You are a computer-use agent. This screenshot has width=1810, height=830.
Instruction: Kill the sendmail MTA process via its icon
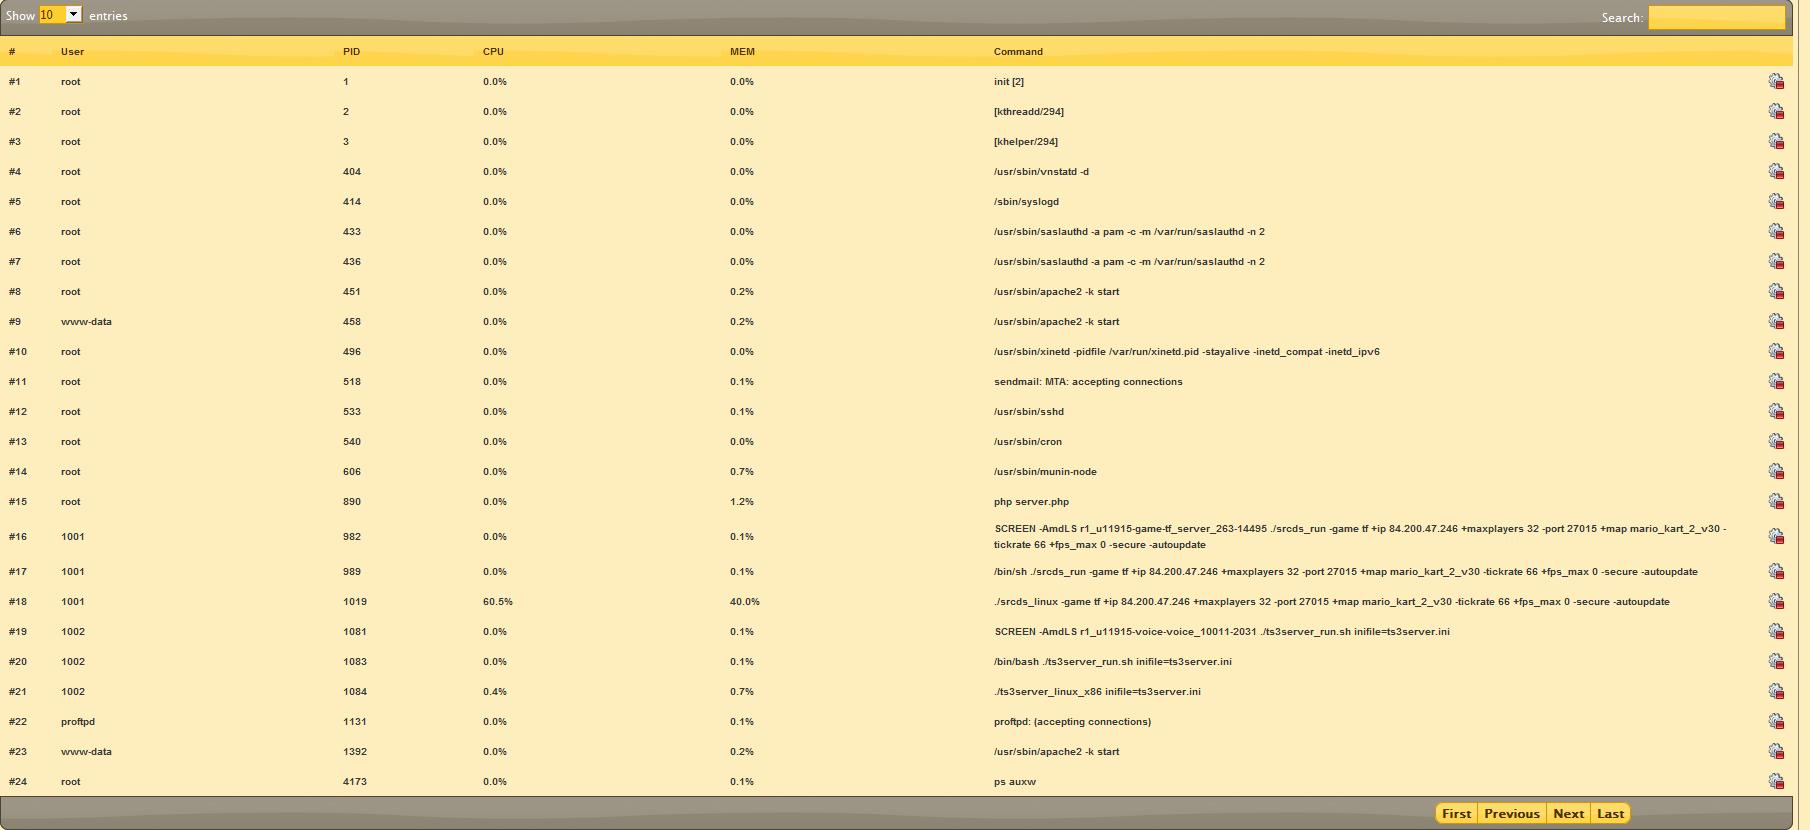tap(1776, 382)
